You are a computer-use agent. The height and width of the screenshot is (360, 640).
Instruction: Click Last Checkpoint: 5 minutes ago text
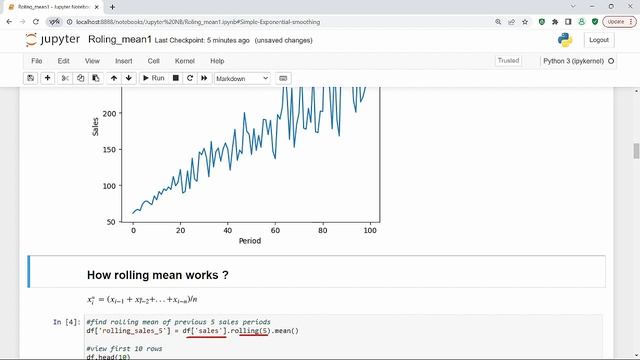[202, 40]
